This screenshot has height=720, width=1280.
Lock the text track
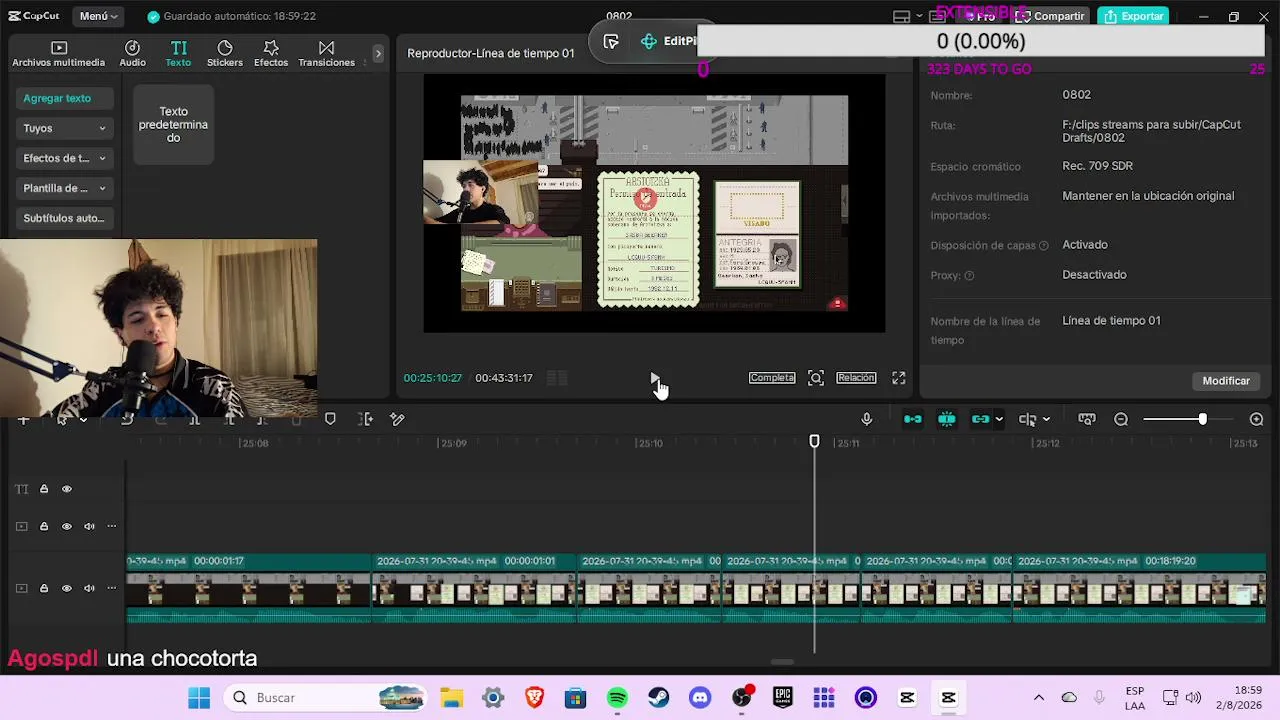coord(44,489)
